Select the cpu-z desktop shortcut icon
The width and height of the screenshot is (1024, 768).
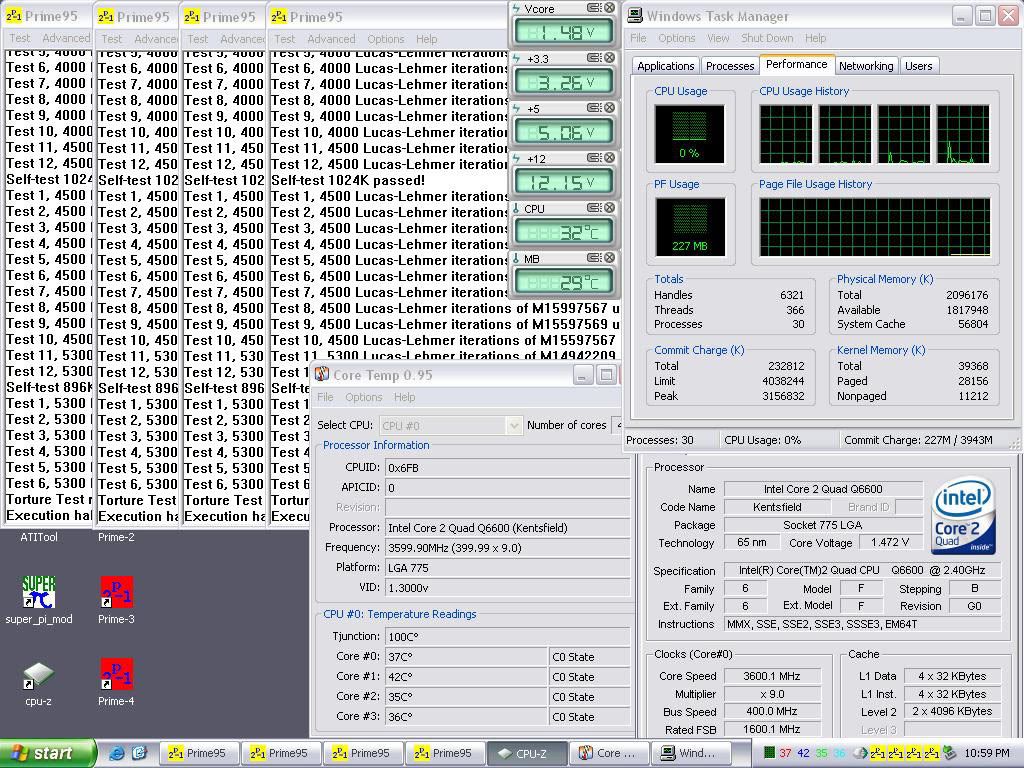pos(39,683)
